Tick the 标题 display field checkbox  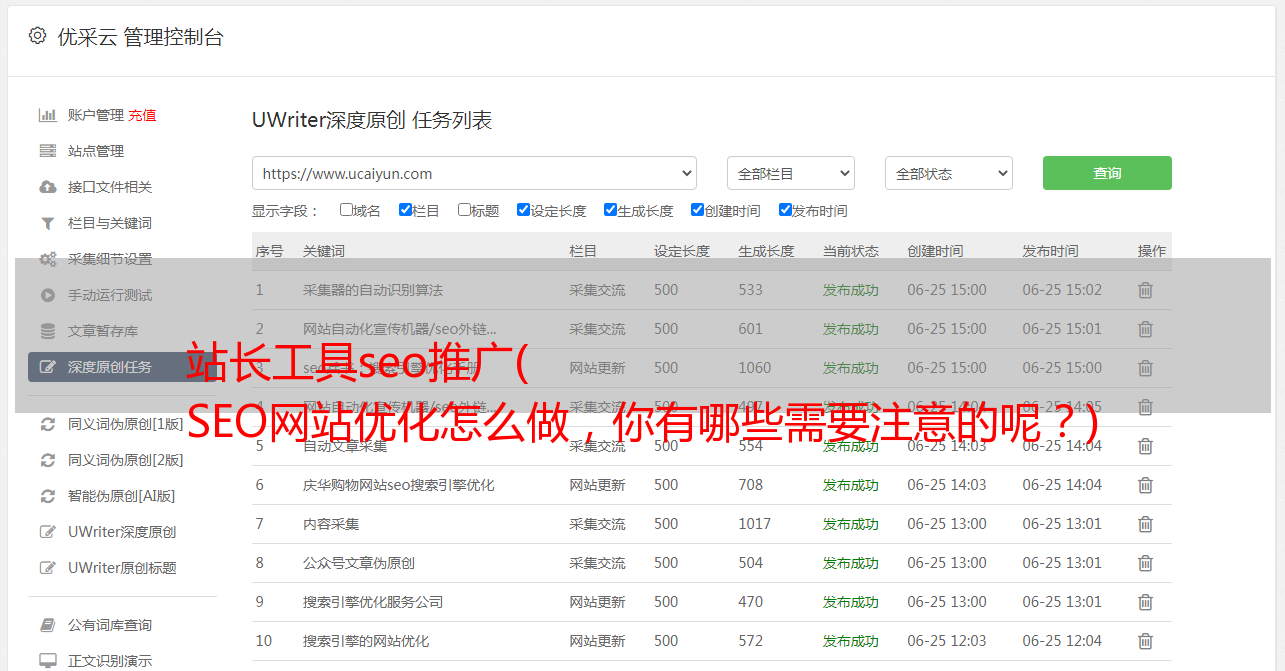tap(464, 210)
